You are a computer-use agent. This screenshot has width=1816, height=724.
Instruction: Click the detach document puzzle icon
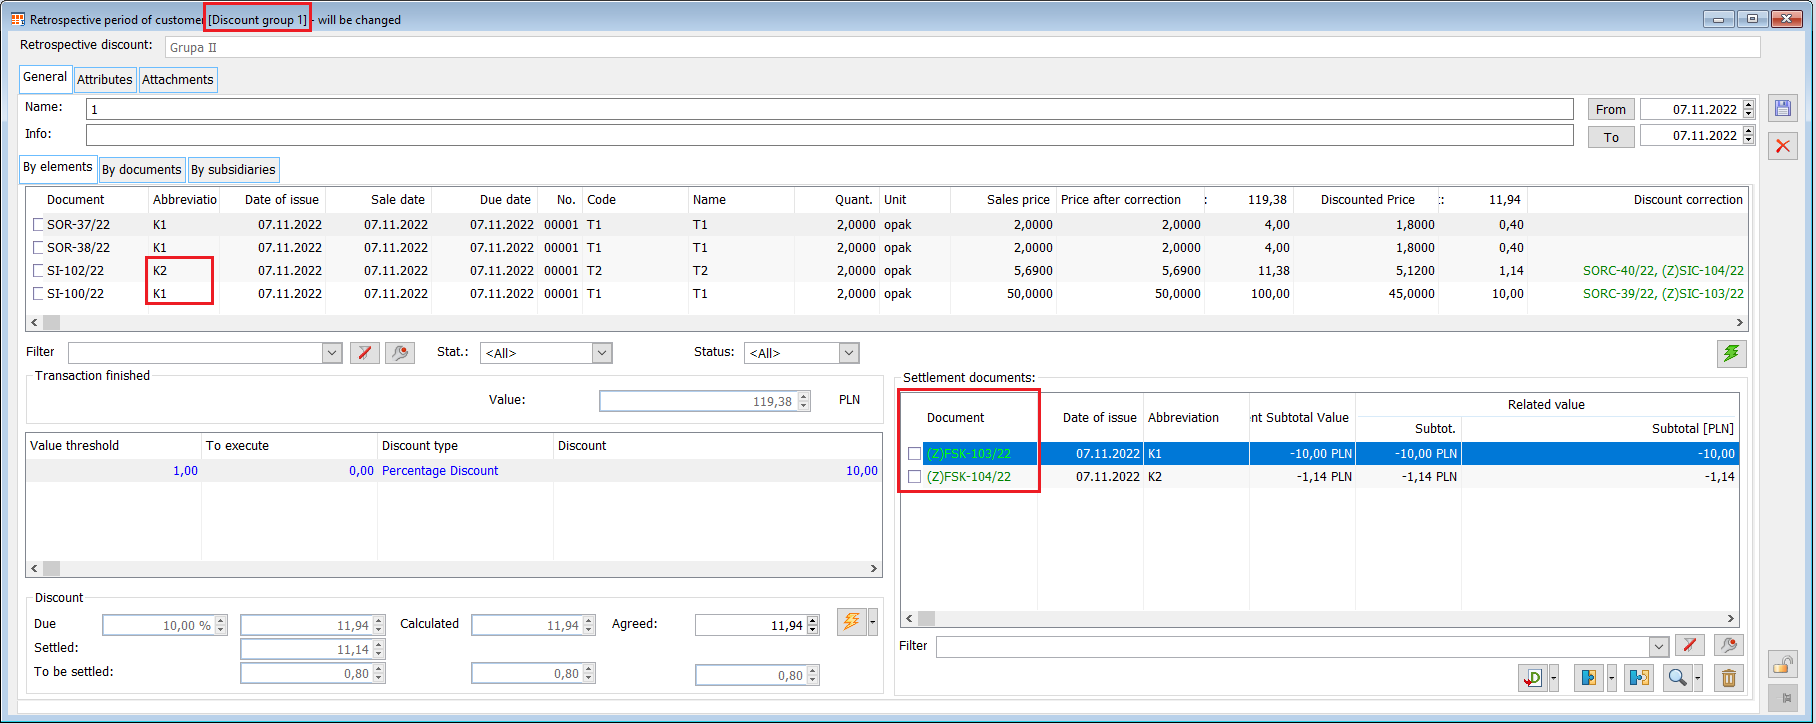click(1639, 678)
